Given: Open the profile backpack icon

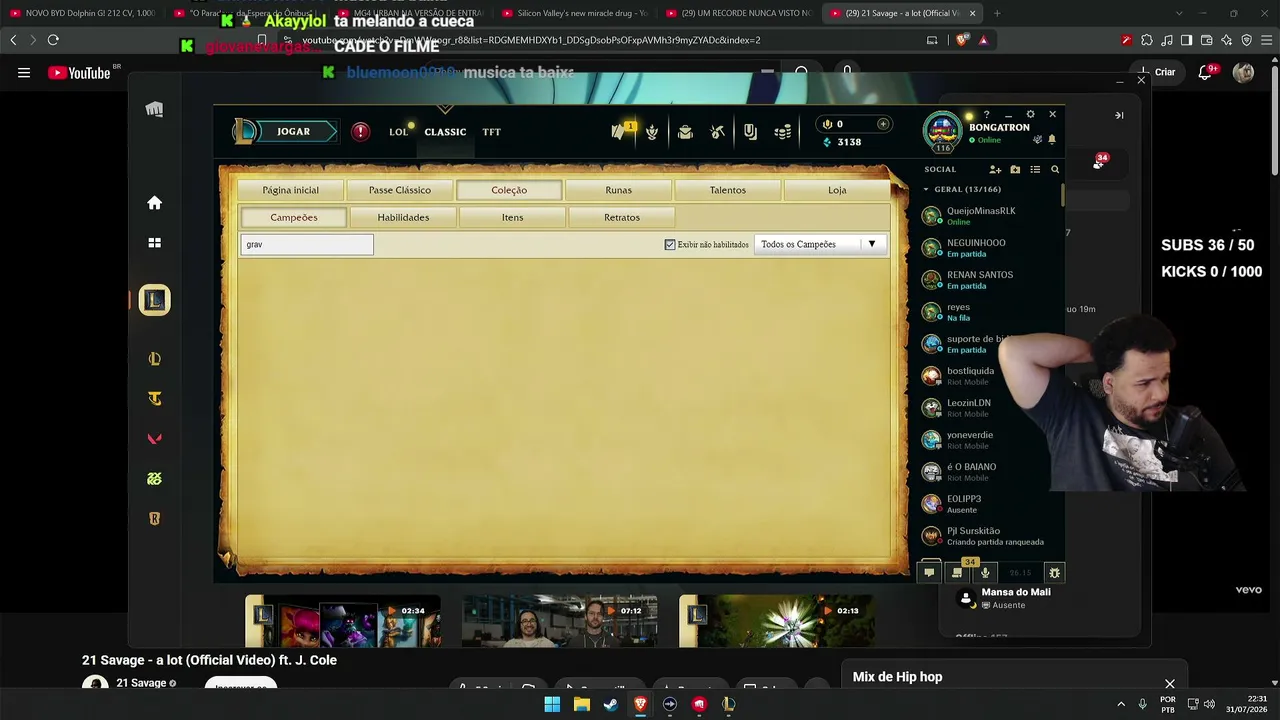Looking at the screenshot, I should [685, 132].
